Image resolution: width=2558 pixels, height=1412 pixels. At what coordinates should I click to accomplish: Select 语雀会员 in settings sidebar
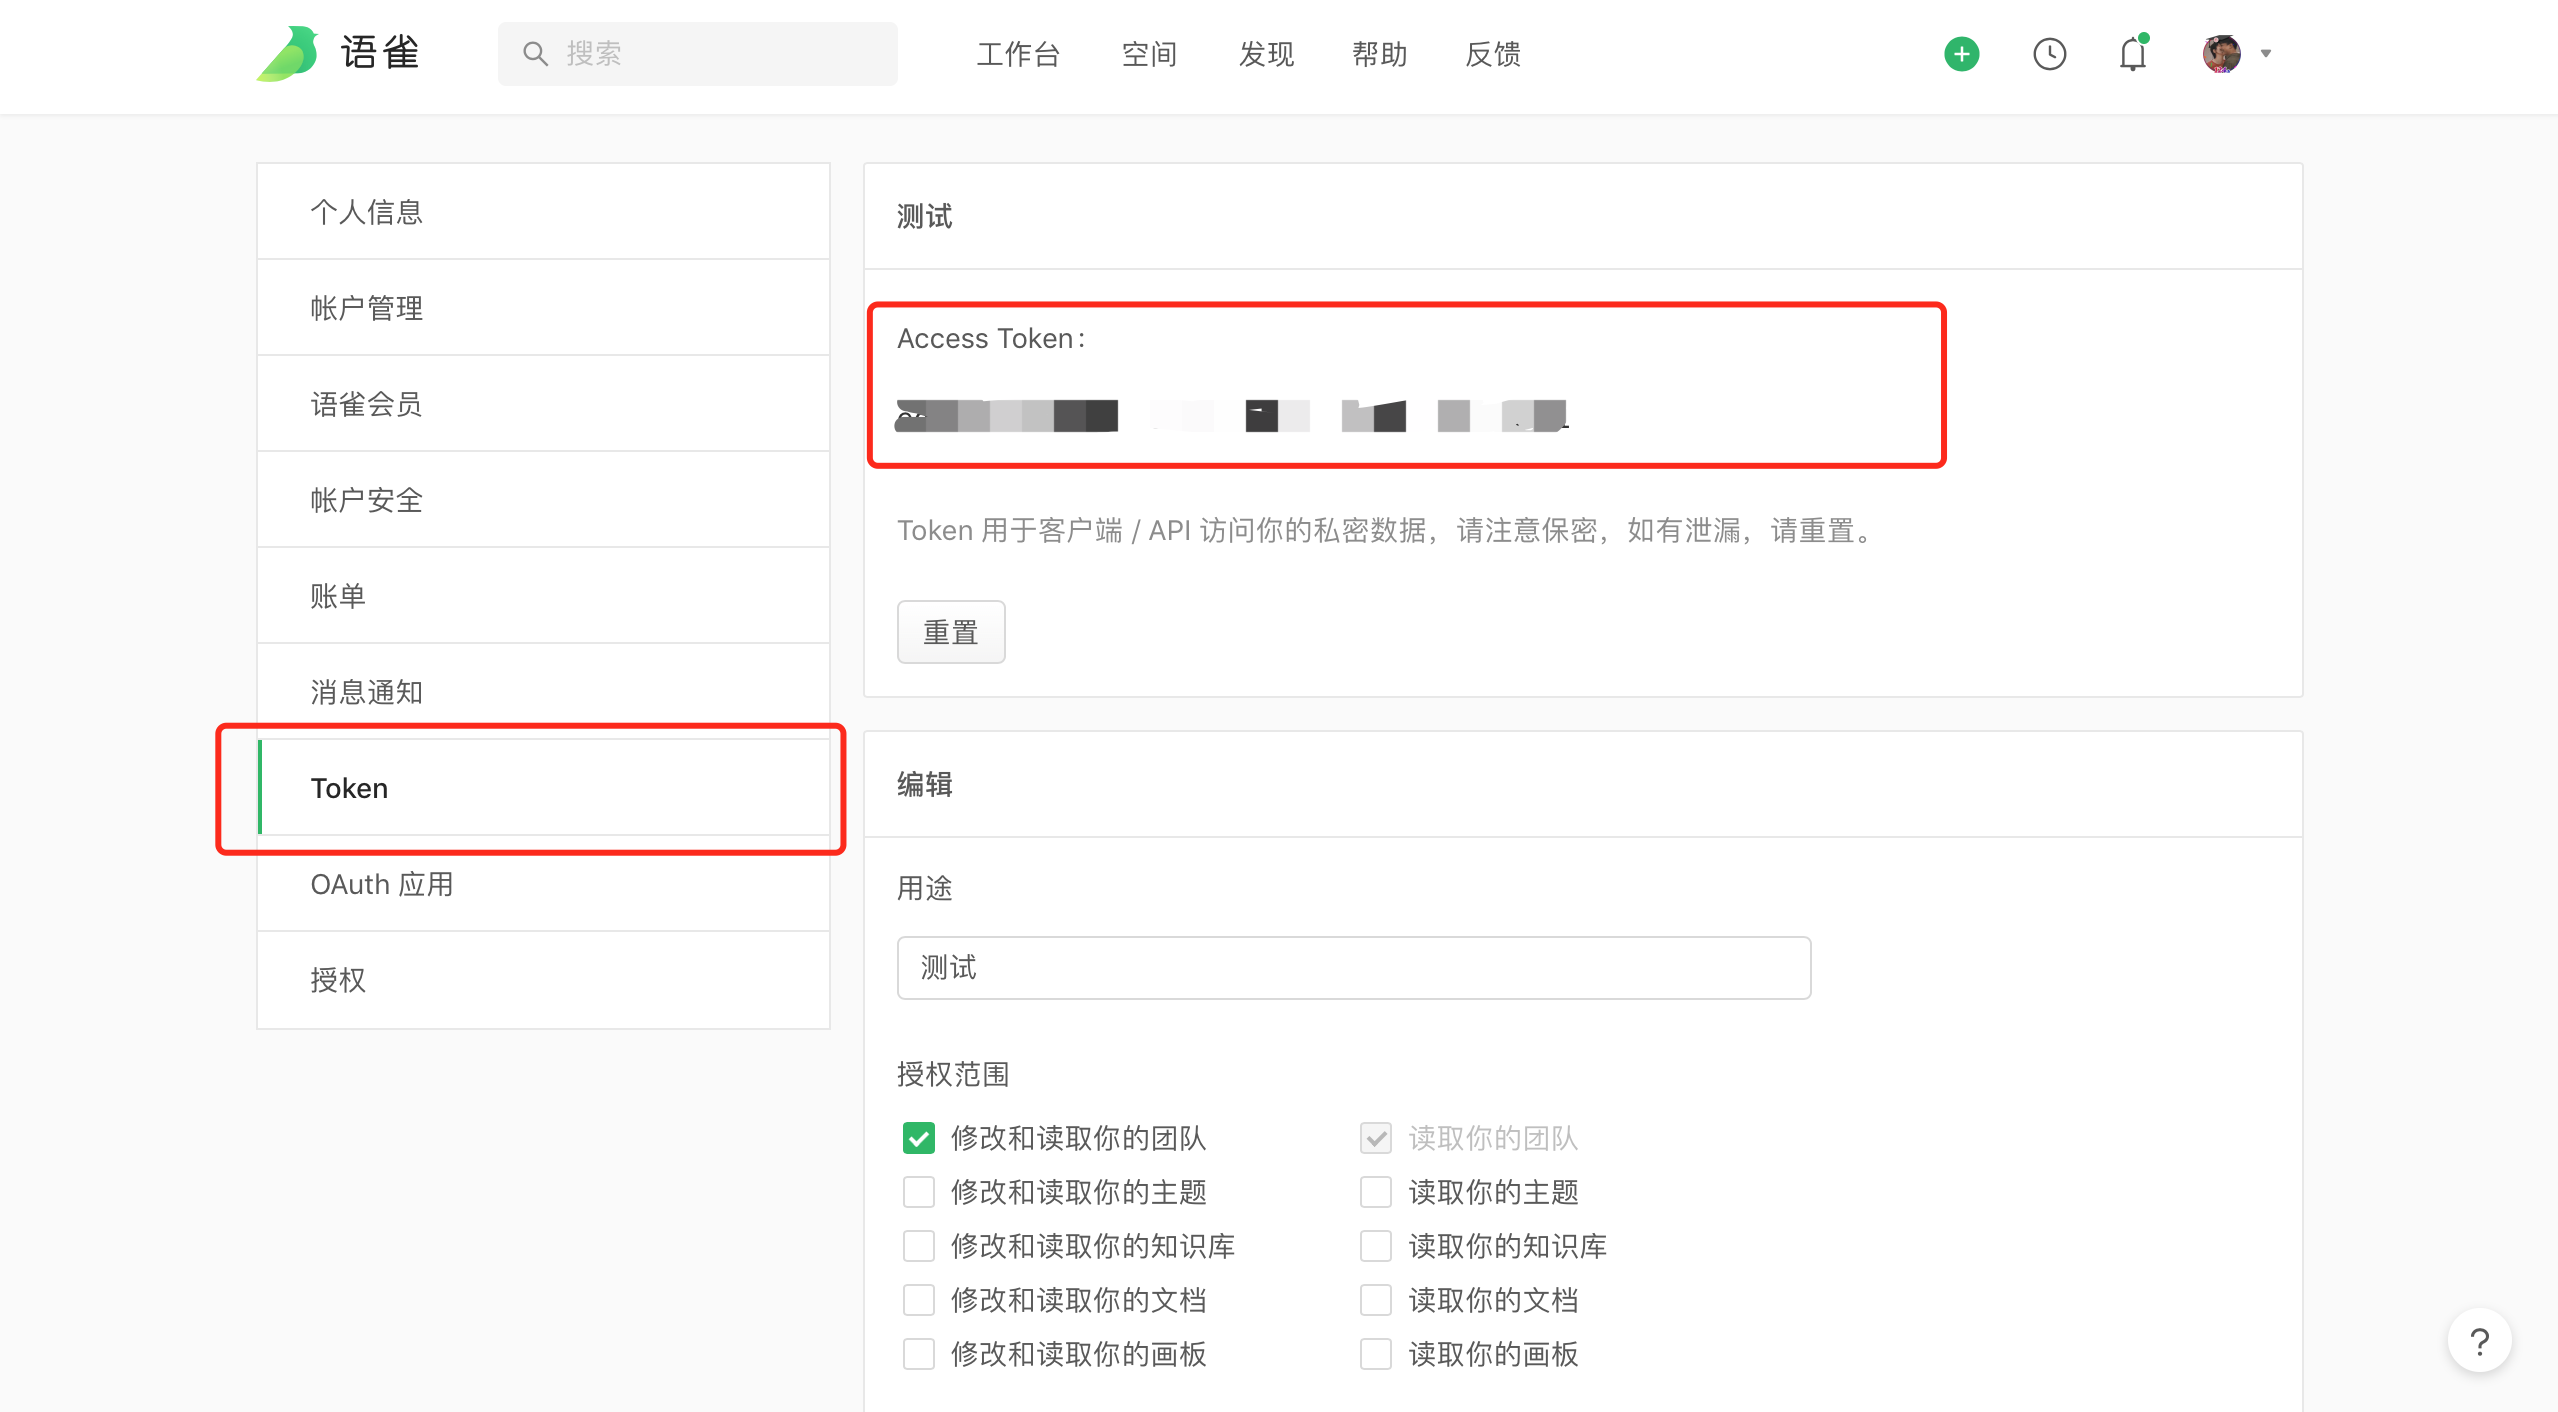coord(543,404)
